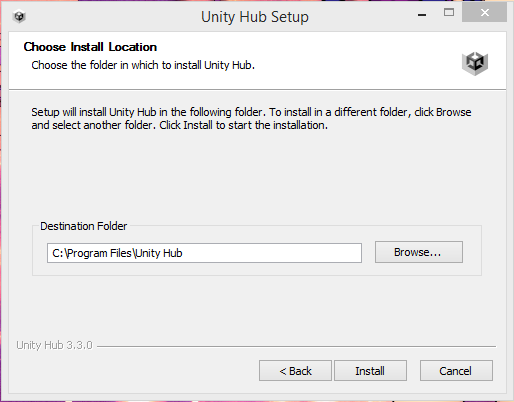Image resolution: width=514 pixels, height=402 pixels.
Task: Cancel the Unity Hub setup
Action: click(x=456, y=370)
